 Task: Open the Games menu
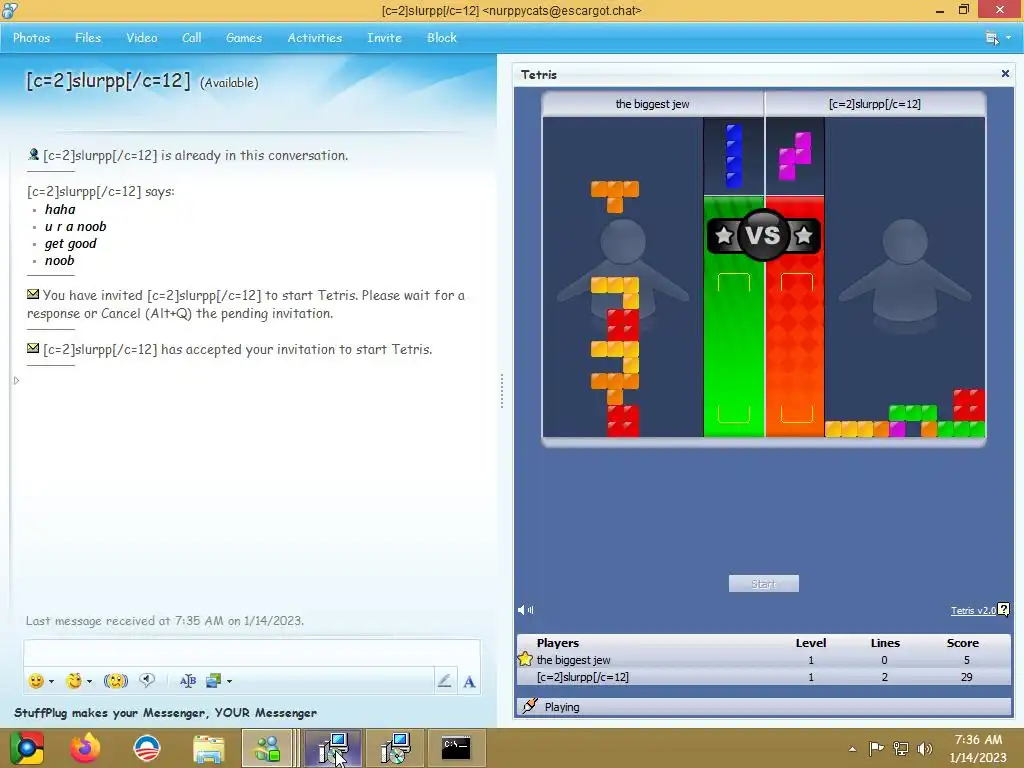click(244, 38)
